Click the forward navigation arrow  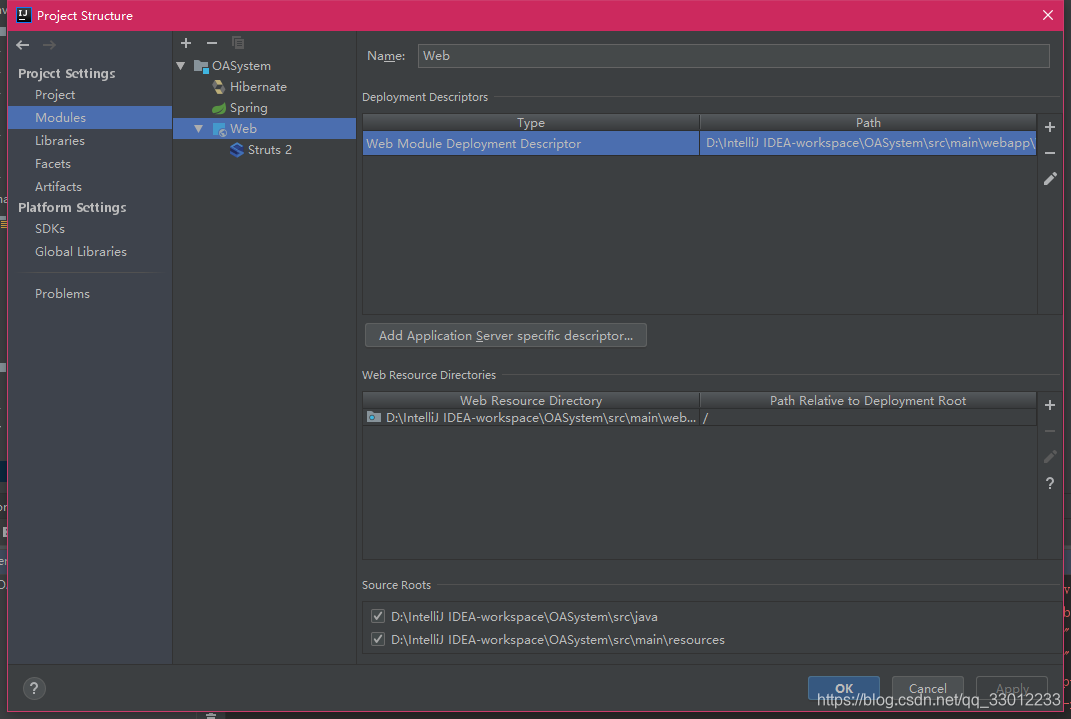49,45
